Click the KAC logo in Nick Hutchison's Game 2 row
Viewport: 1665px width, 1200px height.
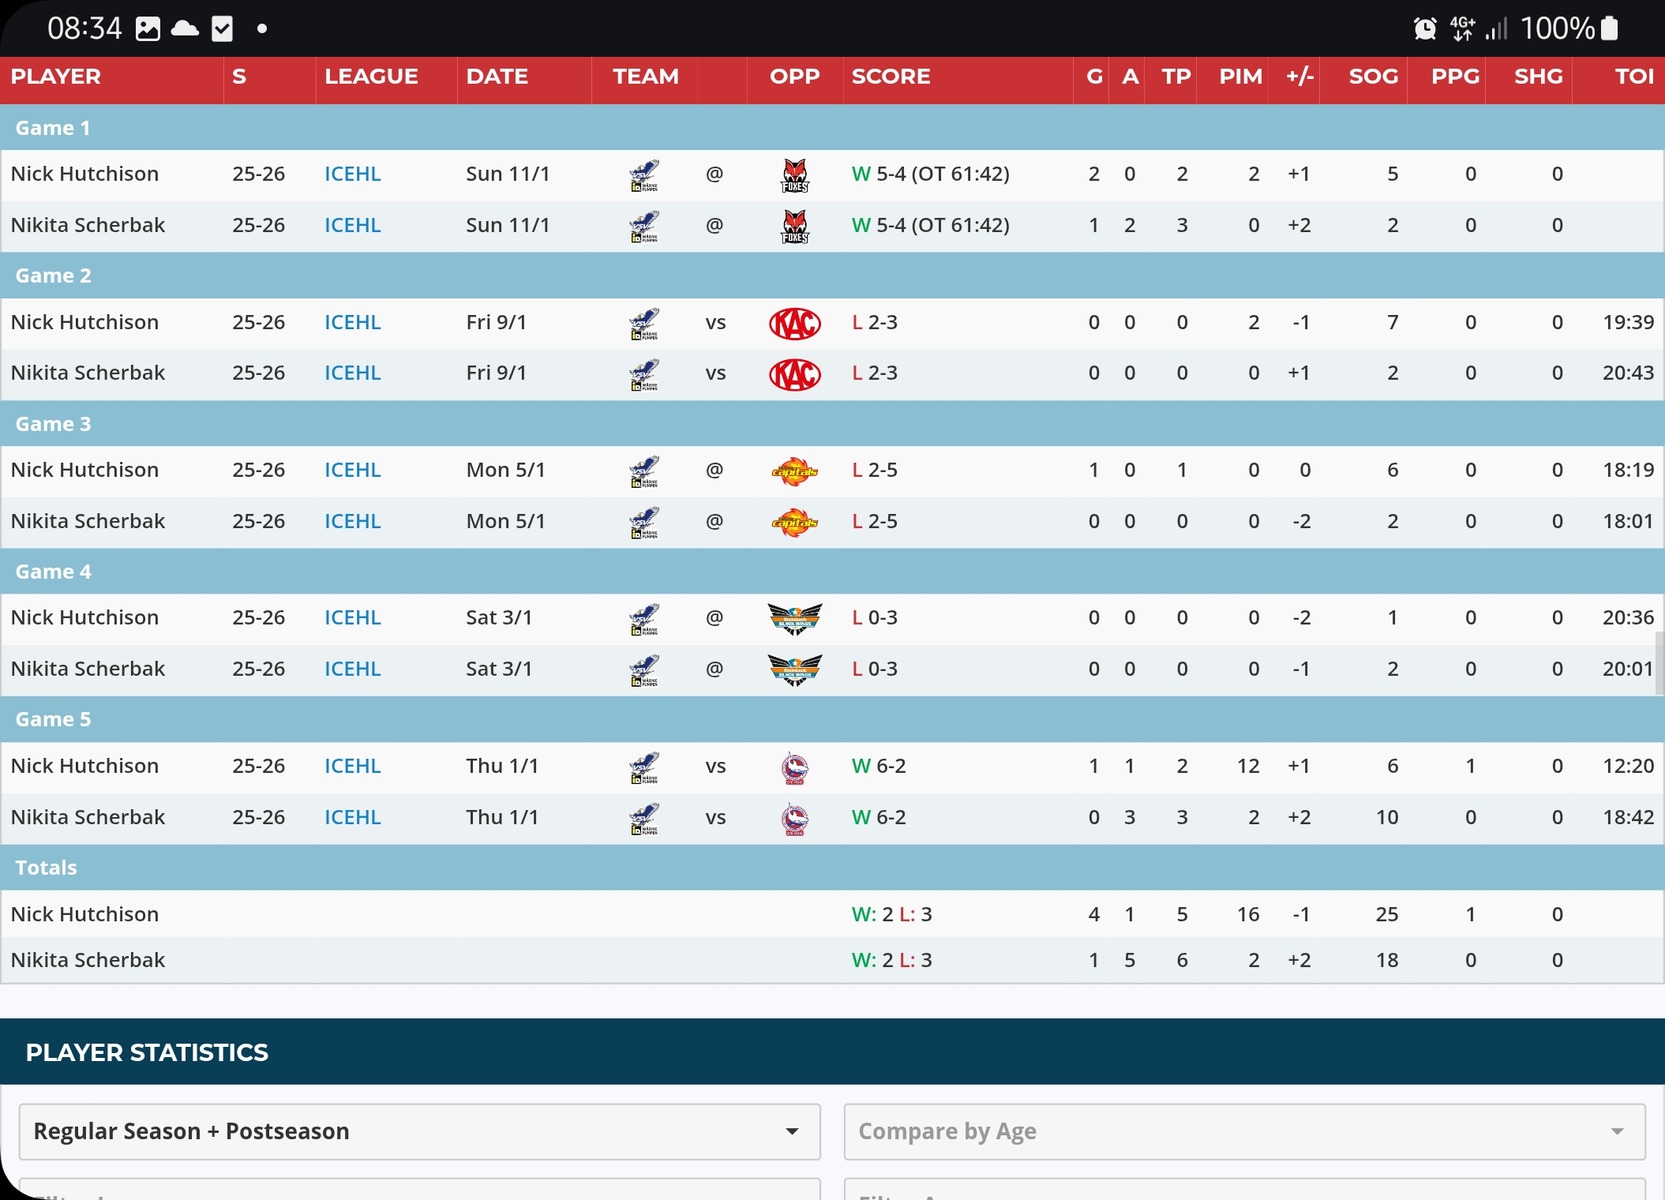tap(794, 323)
